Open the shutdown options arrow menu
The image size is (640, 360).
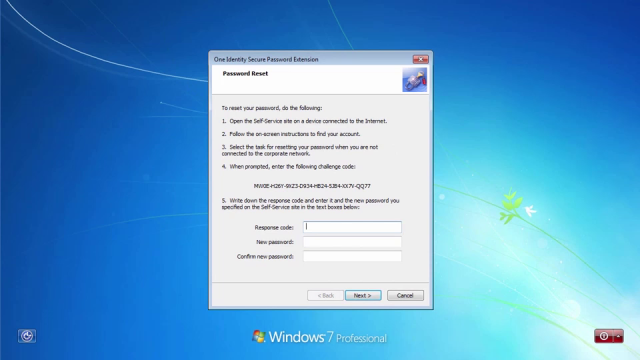[x=618, y=336]
